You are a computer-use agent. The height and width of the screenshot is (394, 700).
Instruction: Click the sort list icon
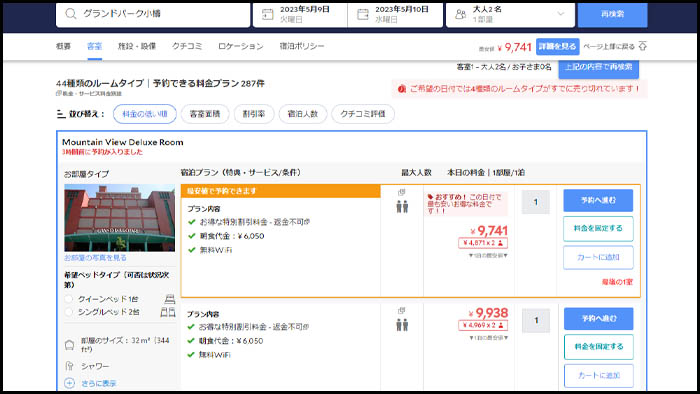(61, 114)
